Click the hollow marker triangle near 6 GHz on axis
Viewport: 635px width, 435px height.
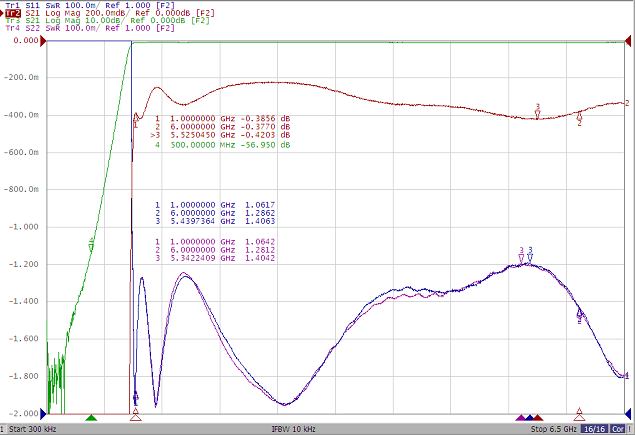579,412
